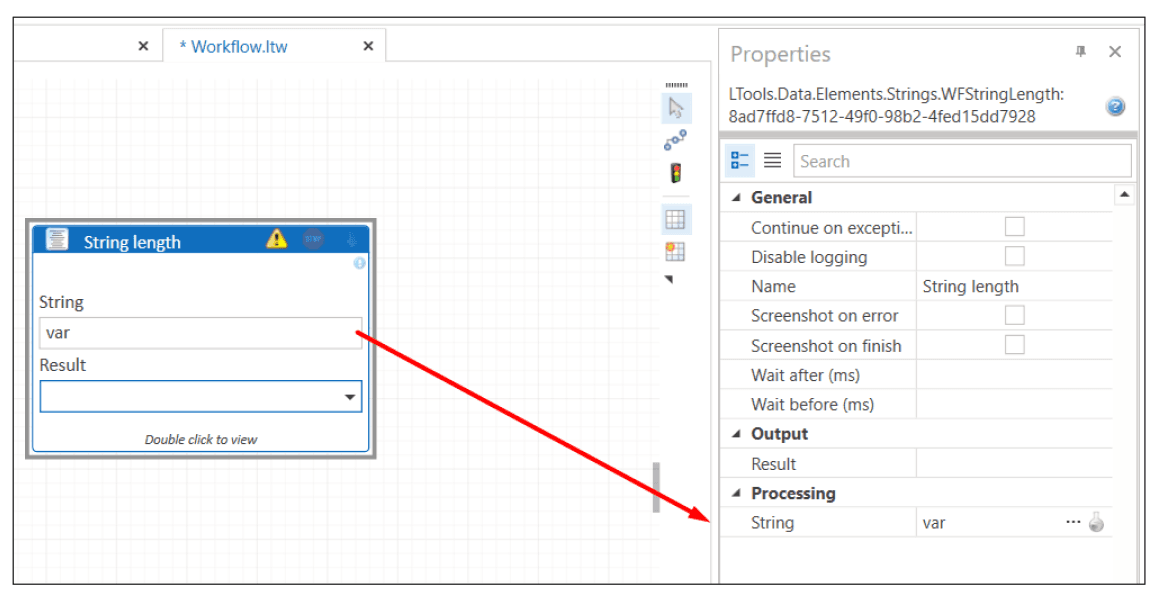This screenshot has width=1165, height=595.
Task: Switch properties to categorized view
Action: point(740,160)
